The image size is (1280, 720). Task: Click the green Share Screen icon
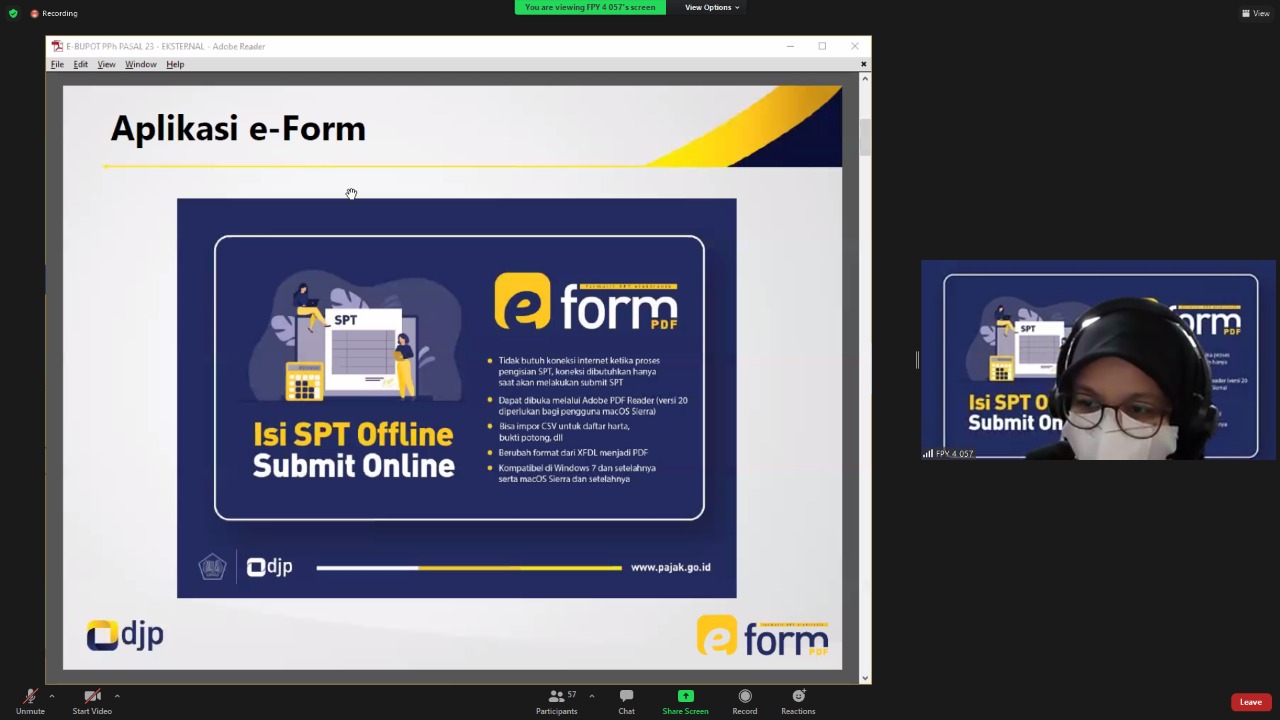[x=685, y=697]
